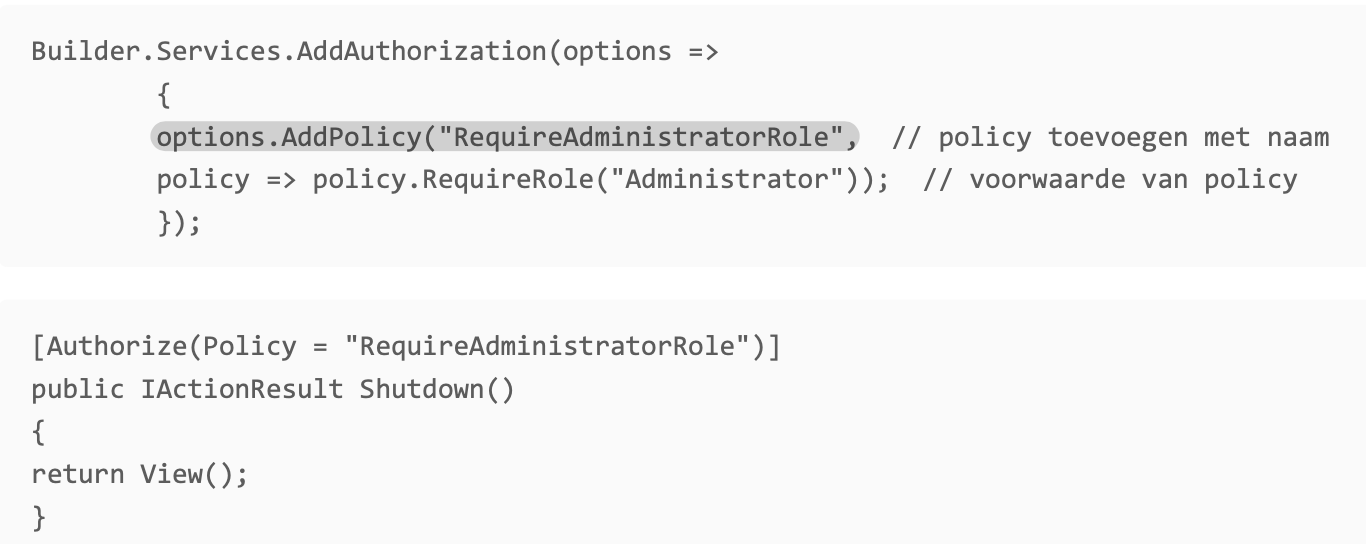Click the opening brace of Shutdown method
1366x544 pixels.
tap(39, 432)
